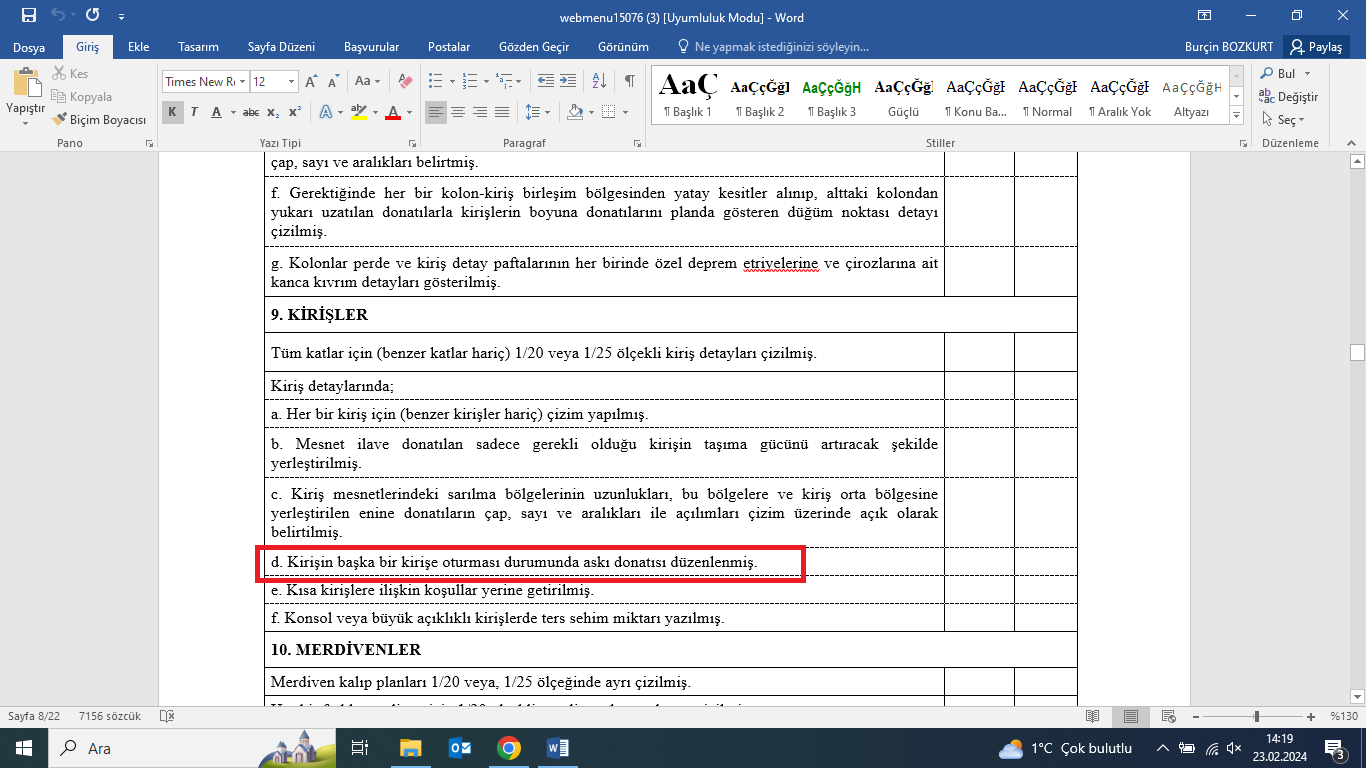The image size is (1366, 768).
Task: Apply Başlık 1 style
Action: (688, 95)
